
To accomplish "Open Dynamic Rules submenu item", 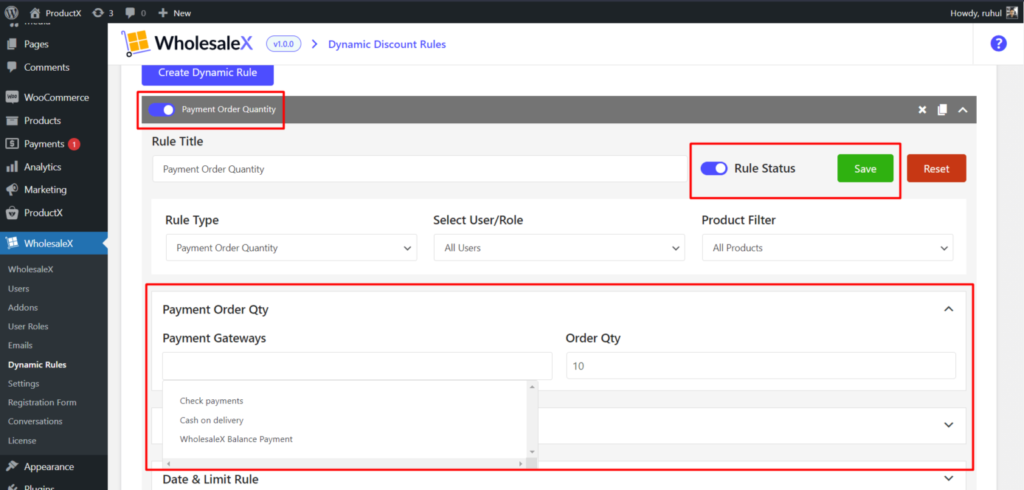I will [x=37, y=365].
